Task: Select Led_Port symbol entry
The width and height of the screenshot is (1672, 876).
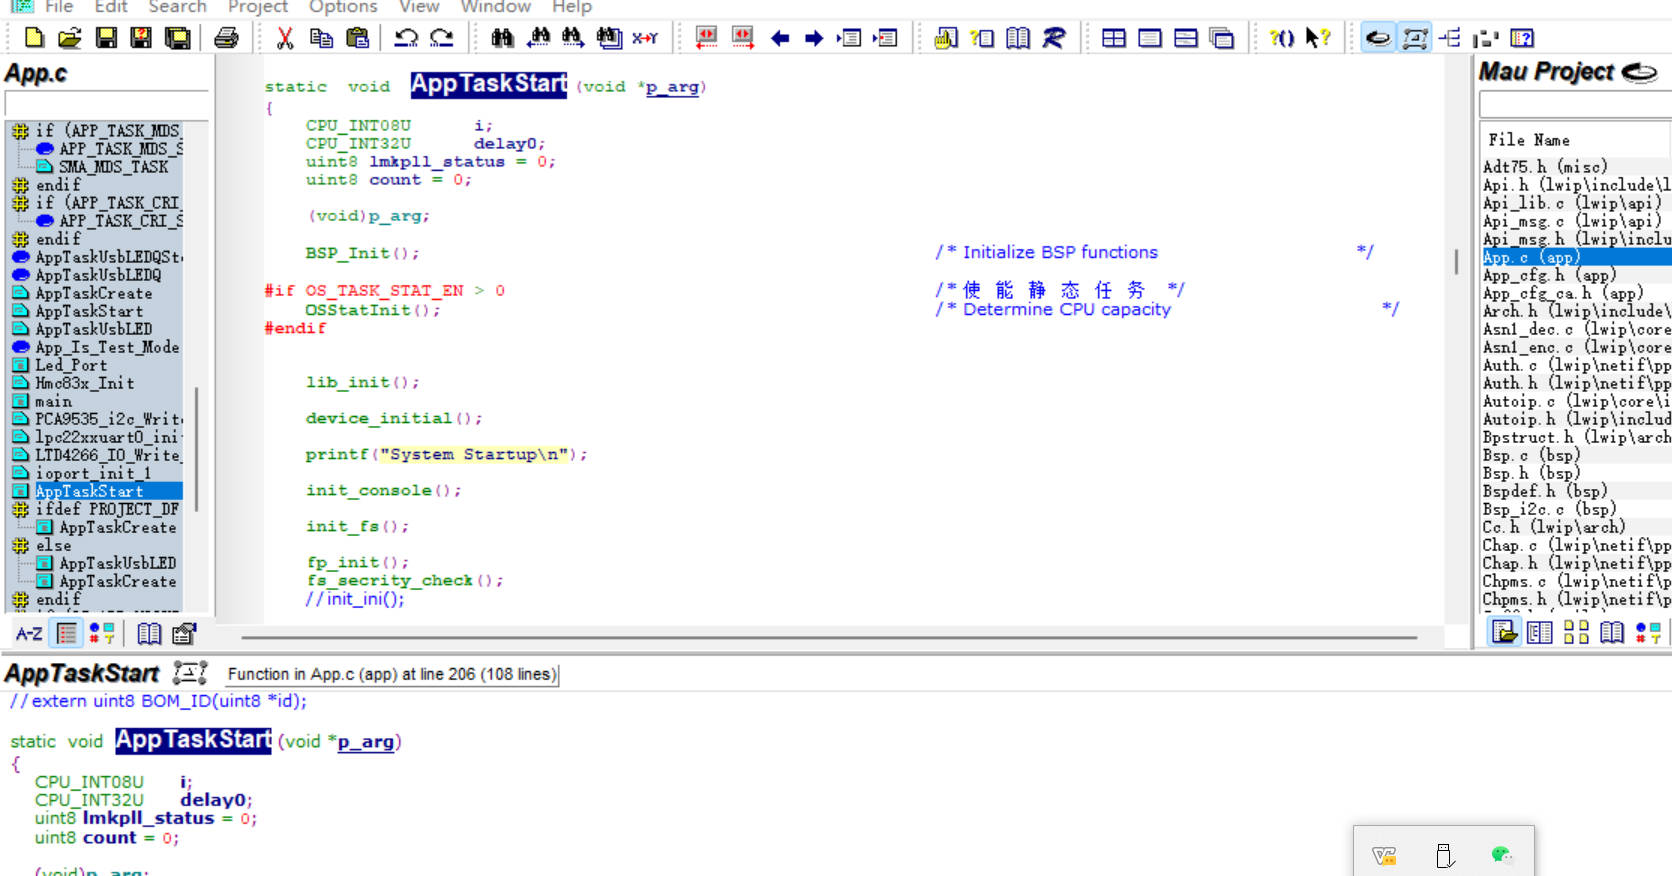Action: click(x=71, y=365)
